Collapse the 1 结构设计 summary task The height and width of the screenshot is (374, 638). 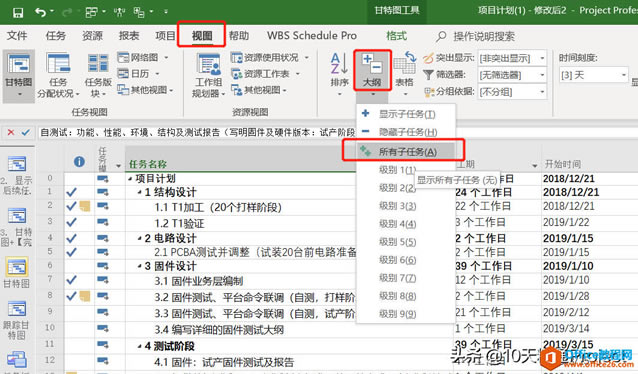pos(139,192)
